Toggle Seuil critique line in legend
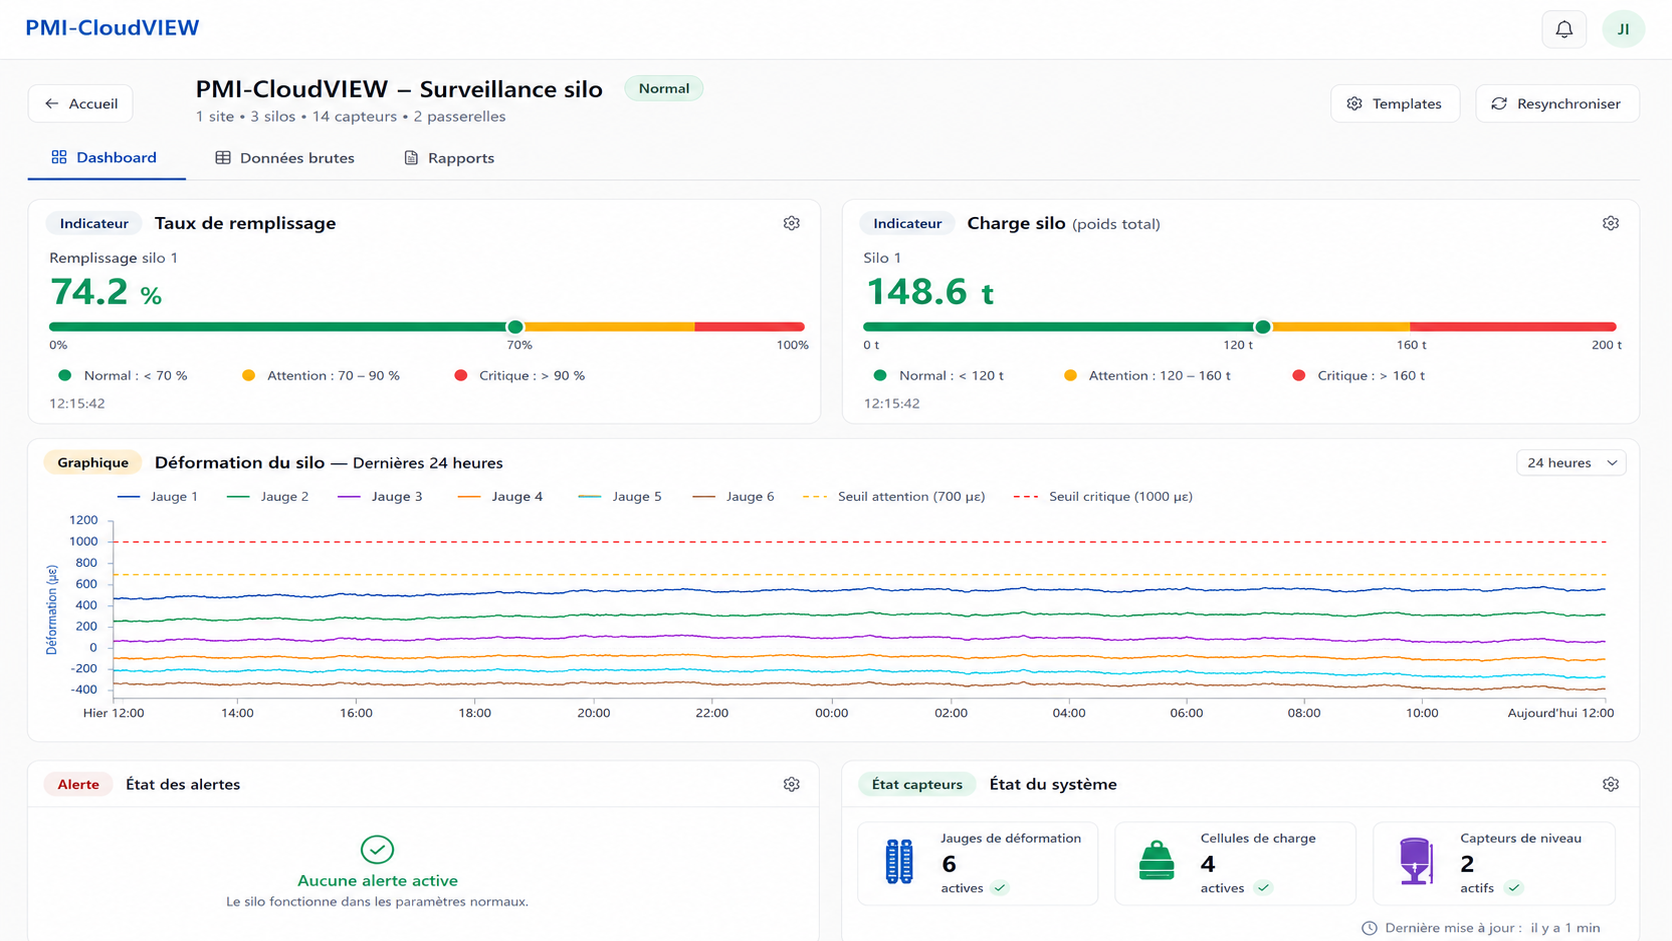 1103,496
